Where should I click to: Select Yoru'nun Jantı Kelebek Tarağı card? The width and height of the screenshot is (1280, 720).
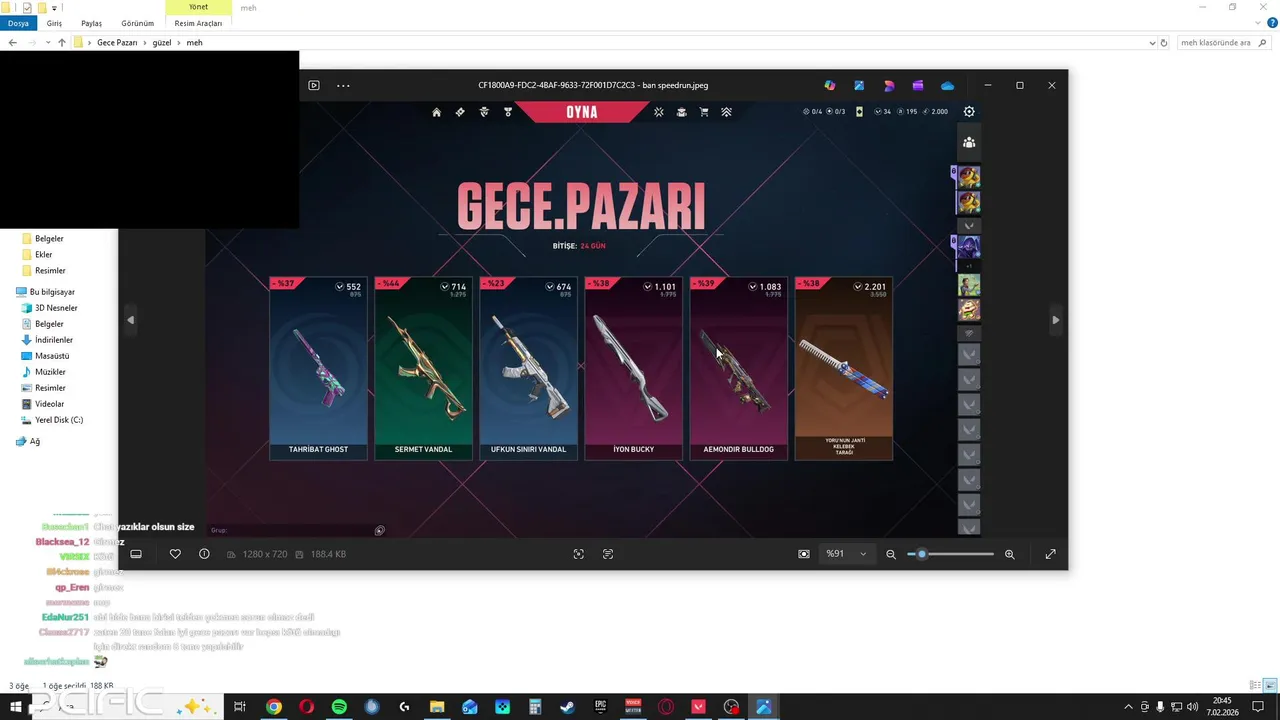[x=843, y=368]
